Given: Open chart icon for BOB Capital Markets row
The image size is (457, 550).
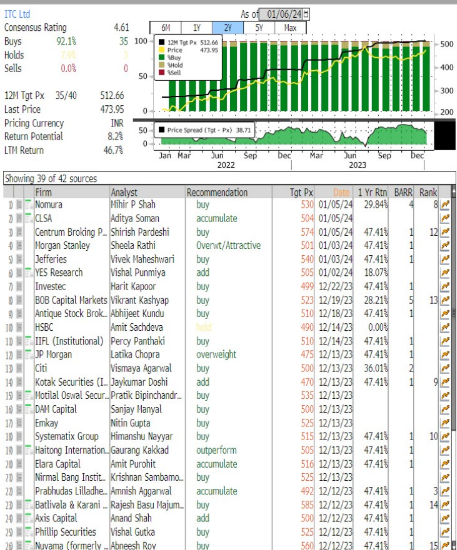Looking at the screenshot, I should coord(445,300).
